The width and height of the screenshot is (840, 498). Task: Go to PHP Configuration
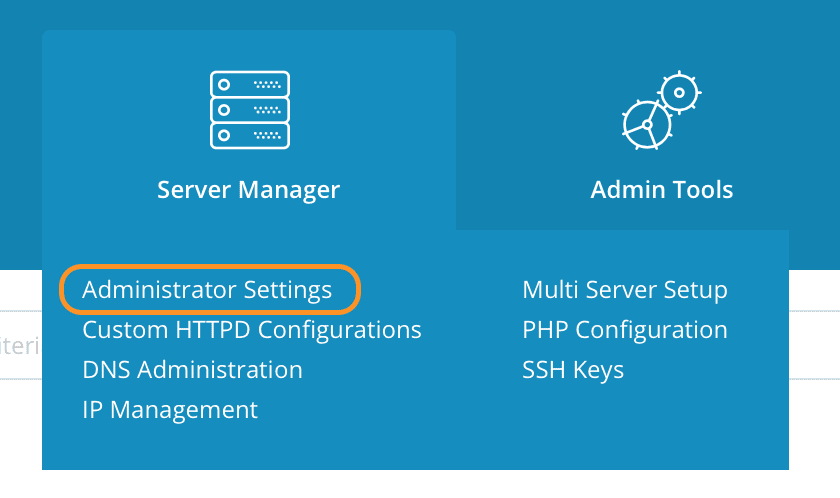tap(625, 330)
